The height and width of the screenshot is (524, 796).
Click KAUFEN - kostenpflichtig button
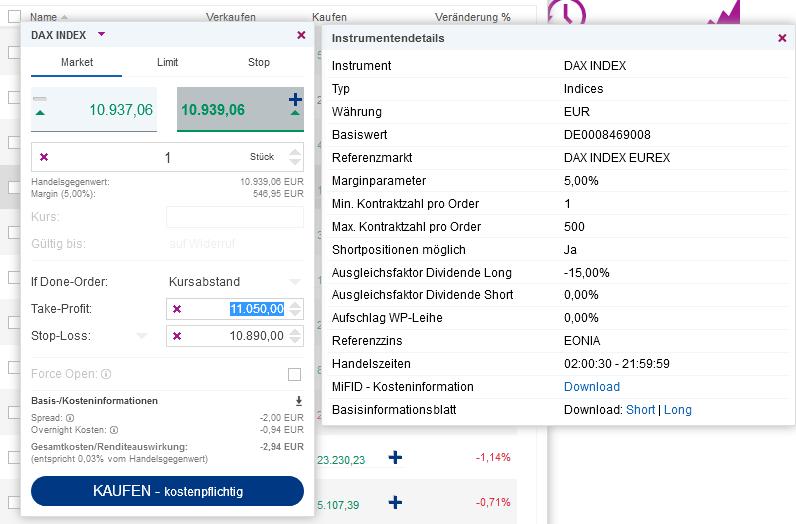click(168, 491)
